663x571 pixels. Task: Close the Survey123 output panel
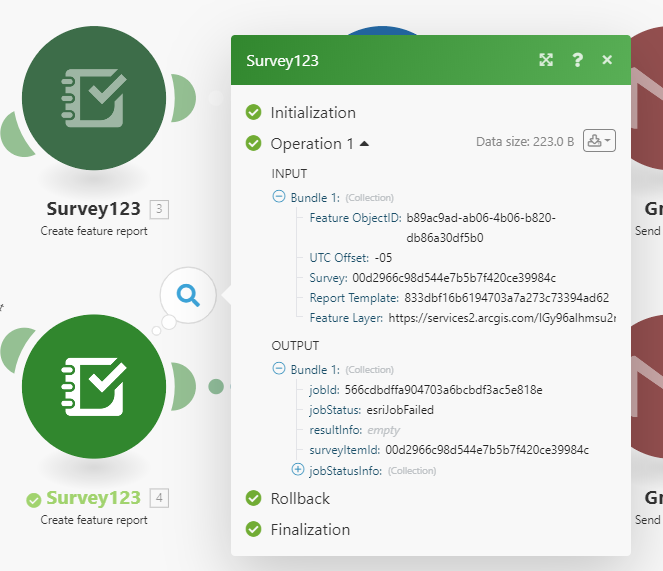[607, 60]
